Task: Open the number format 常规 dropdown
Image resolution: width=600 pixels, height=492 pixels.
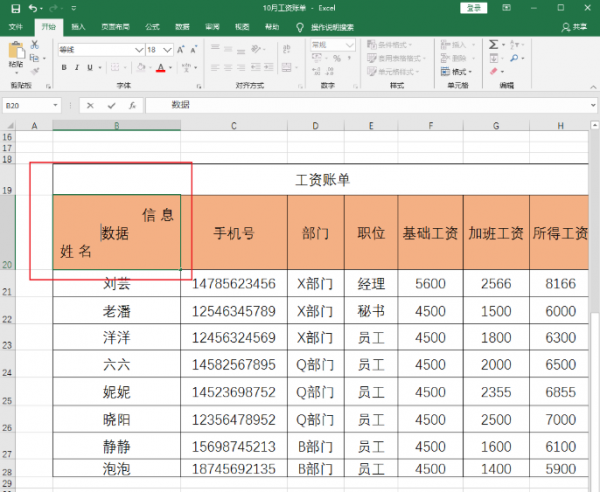Action: click(x=349, y=45)
